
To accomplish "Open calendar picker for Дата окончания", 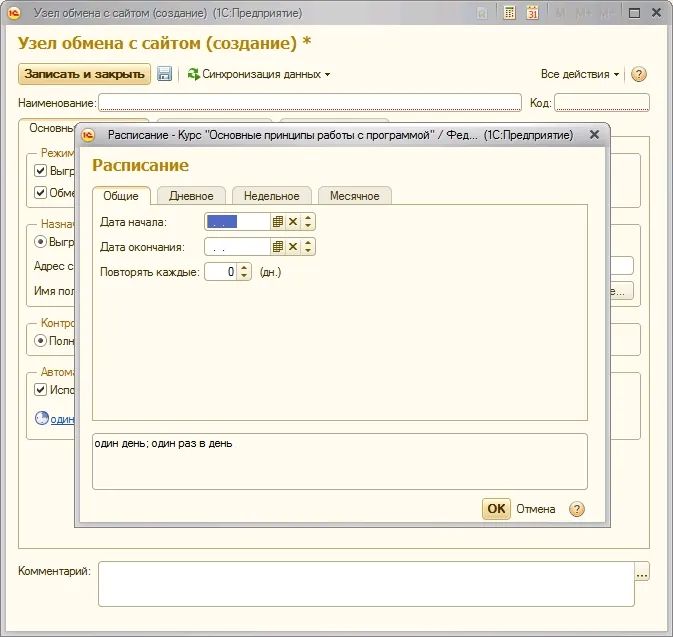I will (278, 247).
